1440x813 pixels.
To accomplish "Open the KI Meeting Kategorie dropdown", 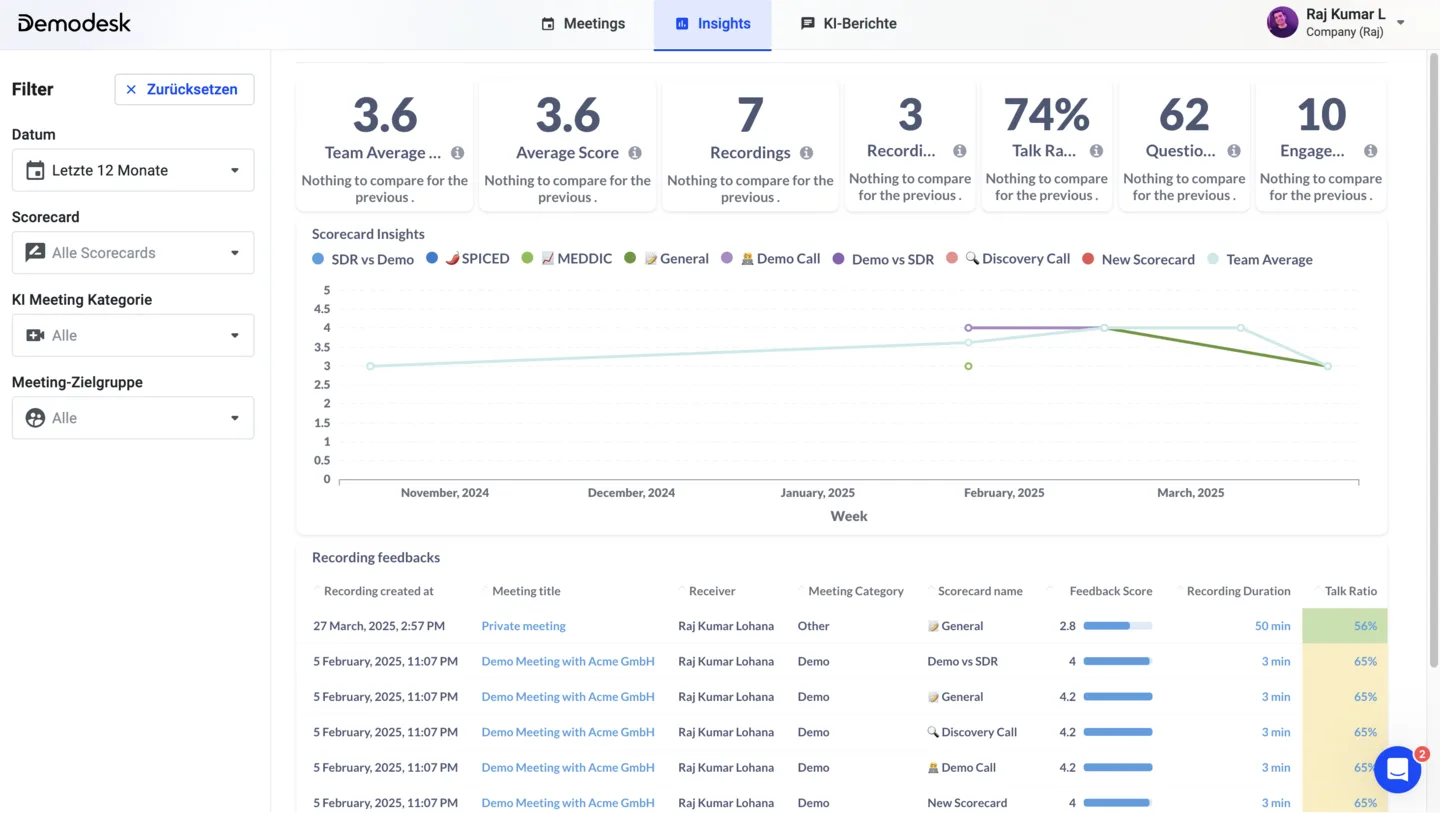I will [133, 335].
